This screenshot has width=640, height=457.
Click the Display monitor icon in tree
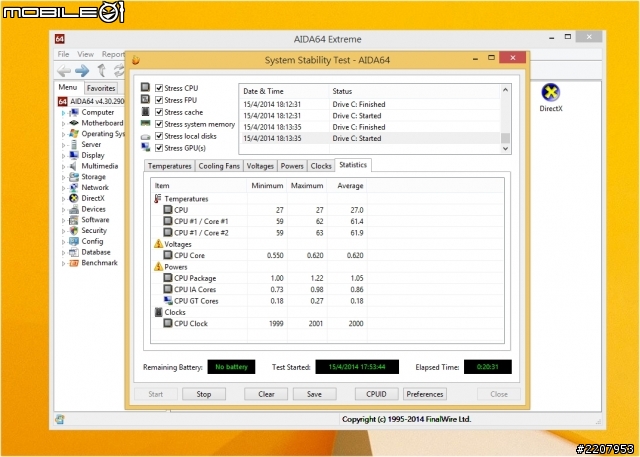[x=74, y=155]
